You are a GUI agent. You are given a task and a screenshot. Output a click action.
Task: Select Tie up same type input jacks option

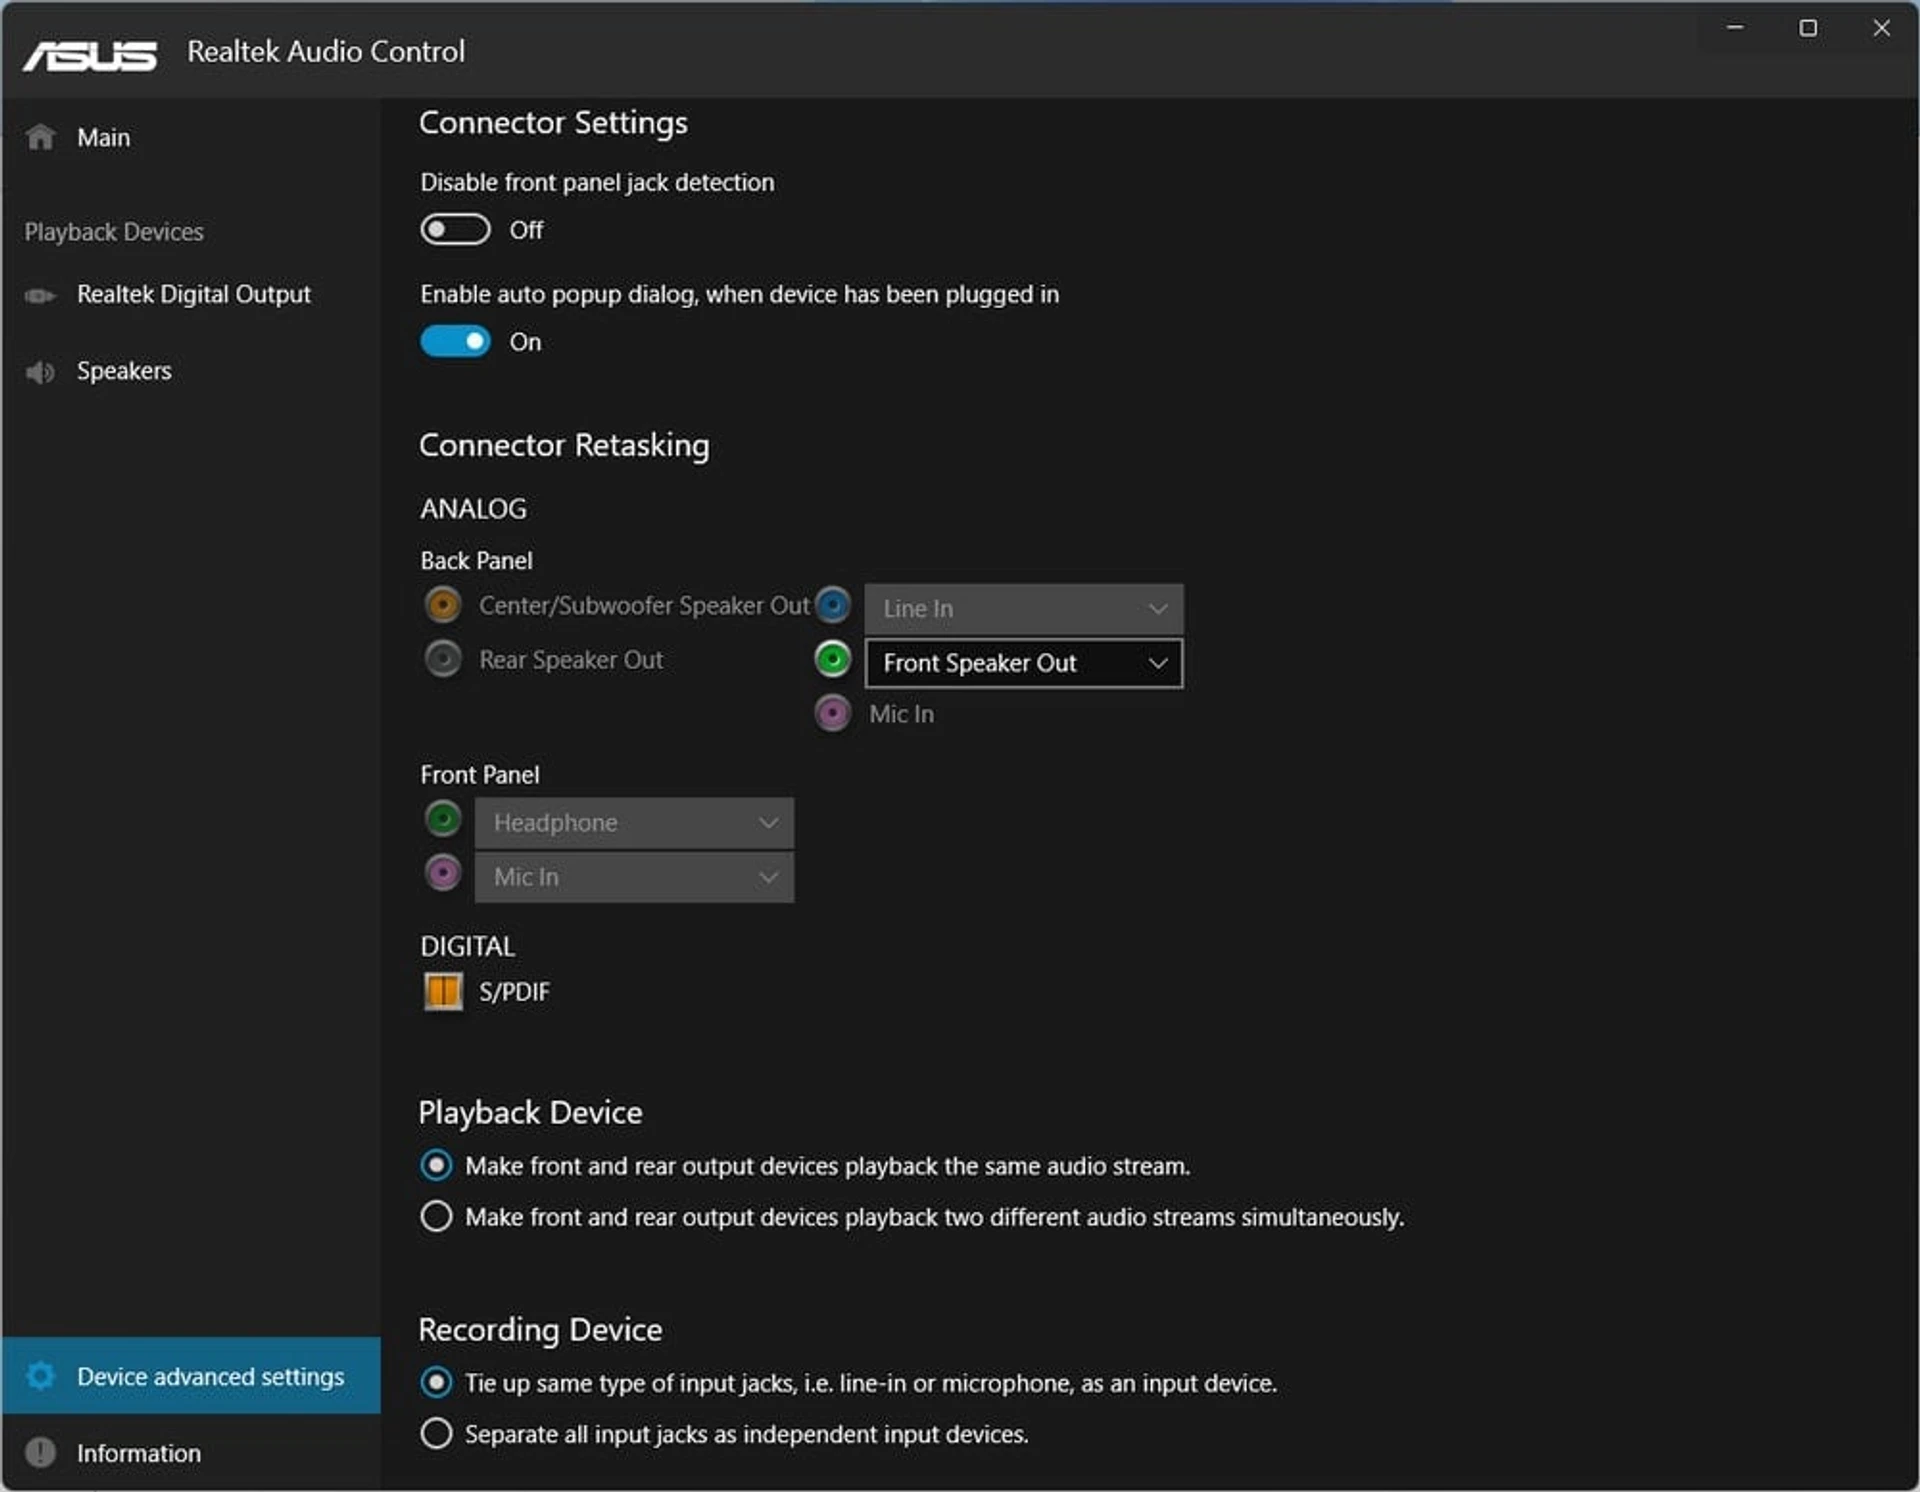click(x=436, y=1382)
